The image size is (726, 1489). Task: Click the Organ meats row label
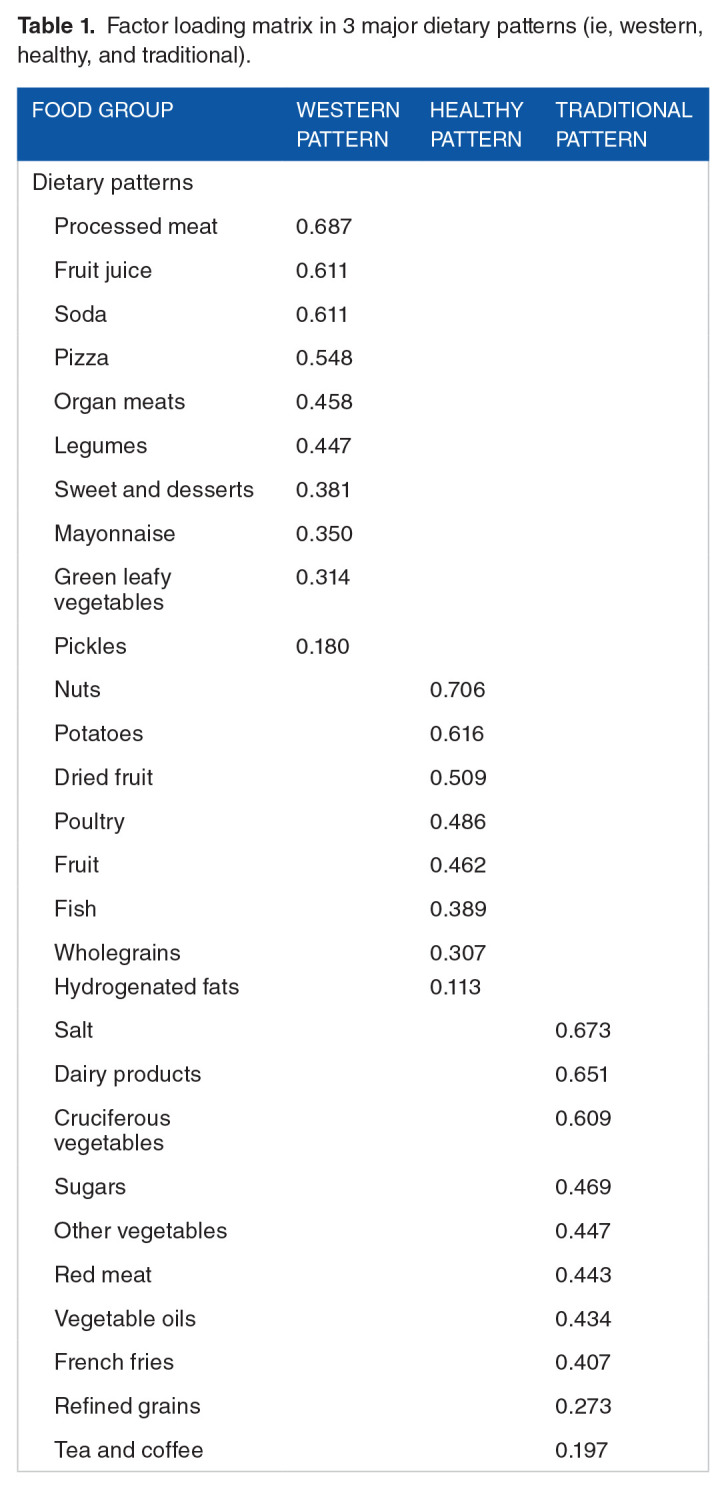pyautogui.click(x=120, y=402)
